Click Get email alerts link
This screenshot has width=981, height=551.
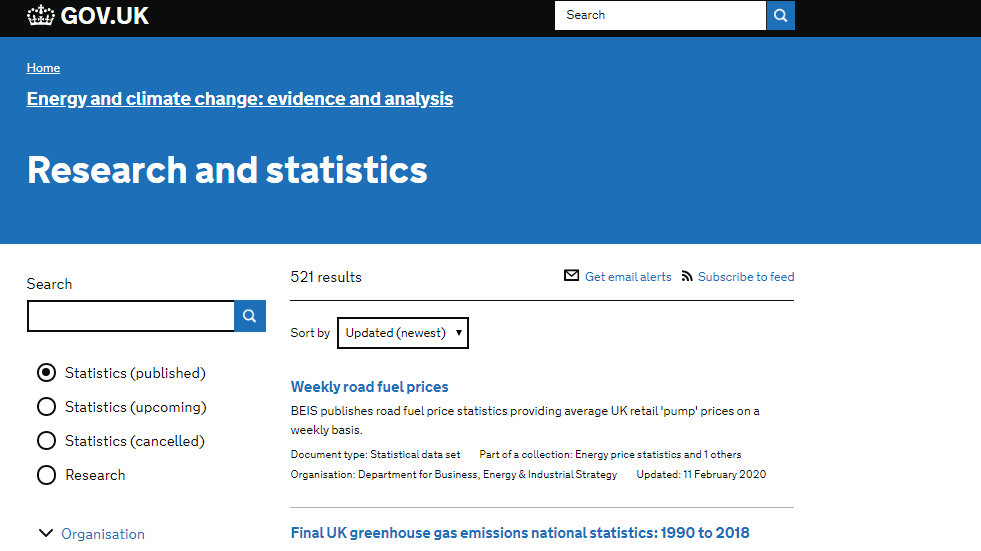tap(628, 276)
